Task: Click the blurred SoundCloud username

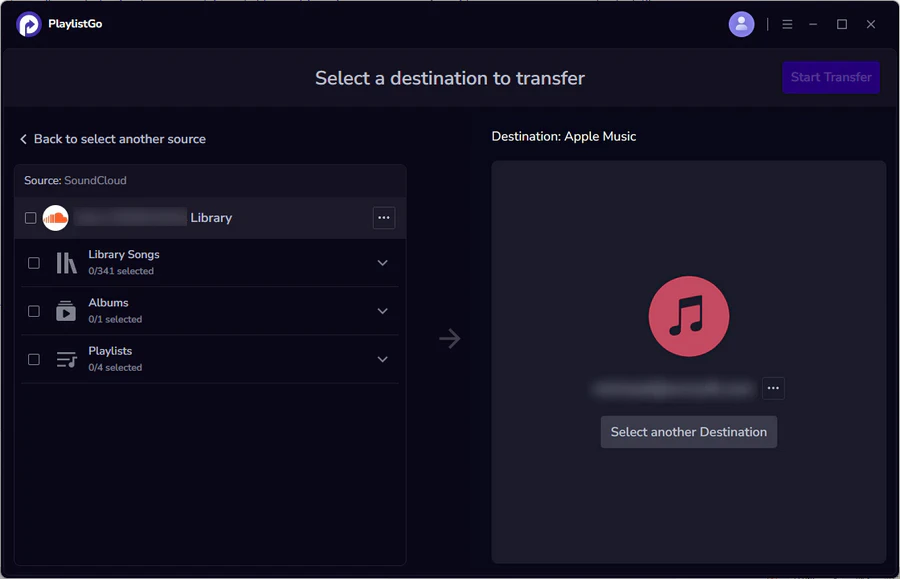Action: (x=131, y=217)
